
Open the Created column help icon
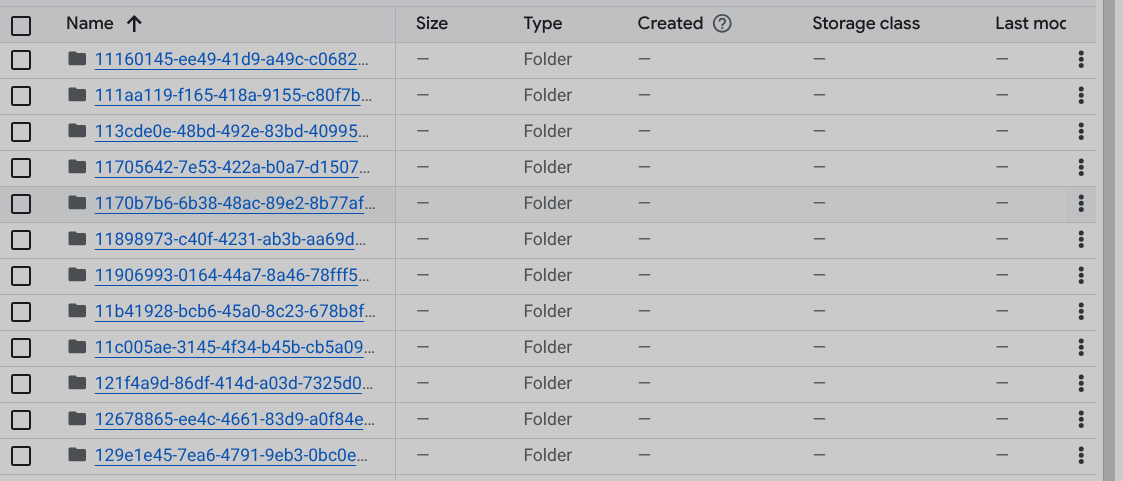722,23
